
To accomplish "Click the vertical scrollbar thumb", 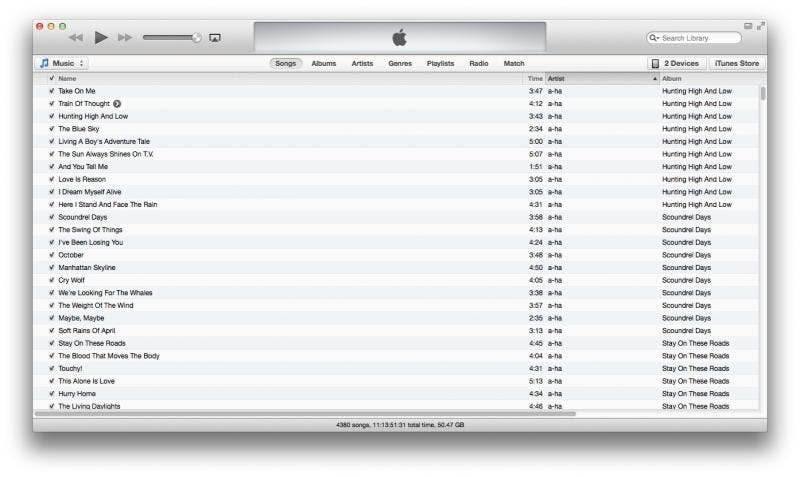I will [763, 93].
